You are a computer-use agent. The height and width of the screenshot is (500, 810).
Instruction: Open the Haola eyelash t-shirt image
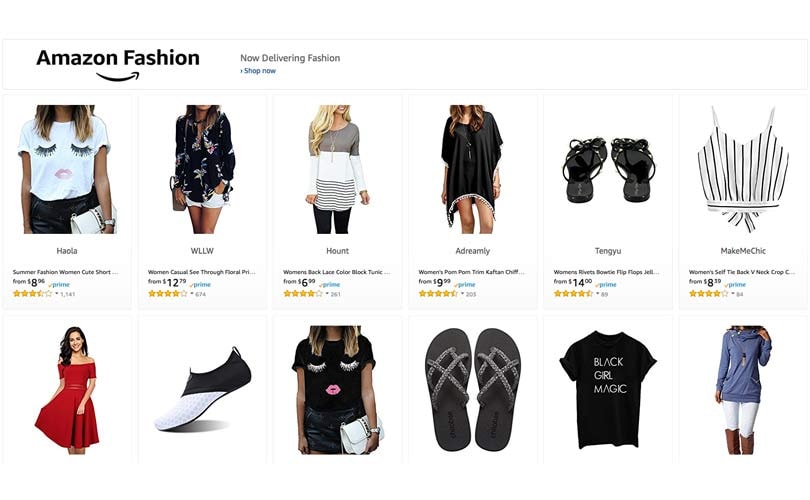[x=67, y=168]
